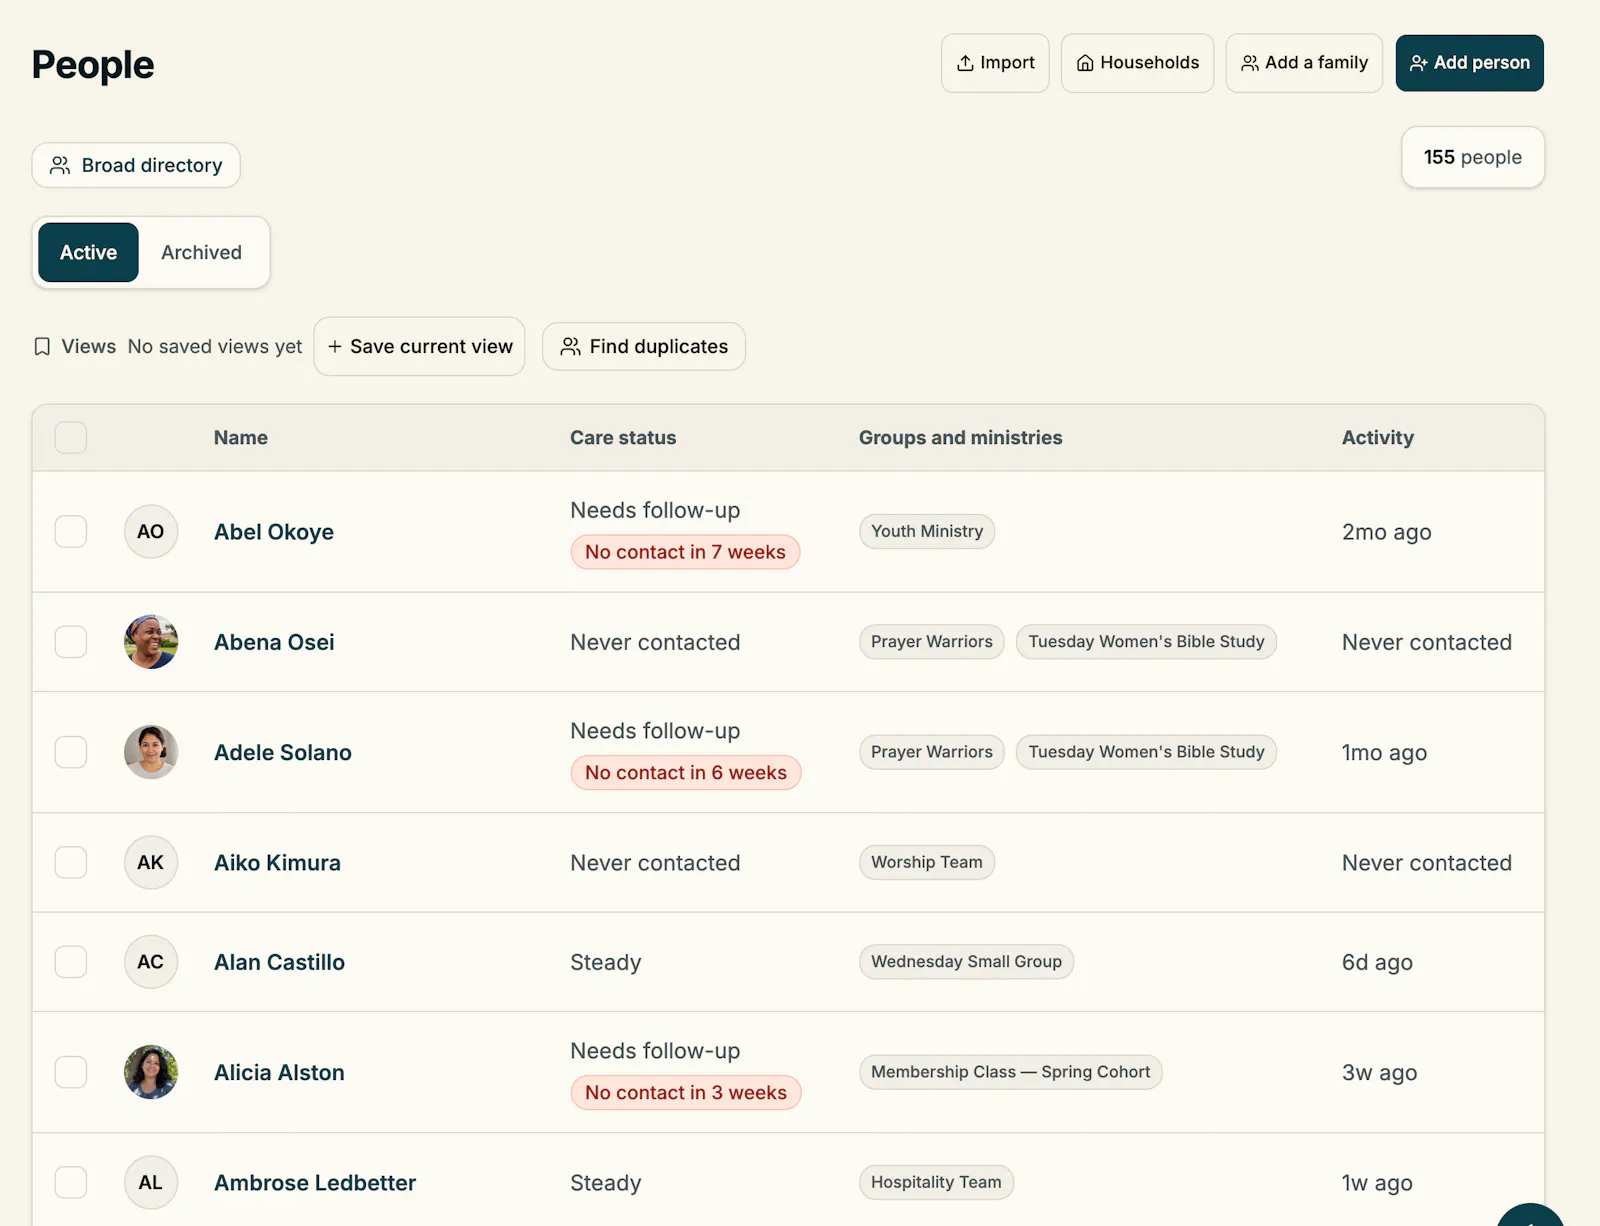Viewport: 1600px width, 1226px height.
Task: Click the 155 people count badge
Action: pos(1472,157)
